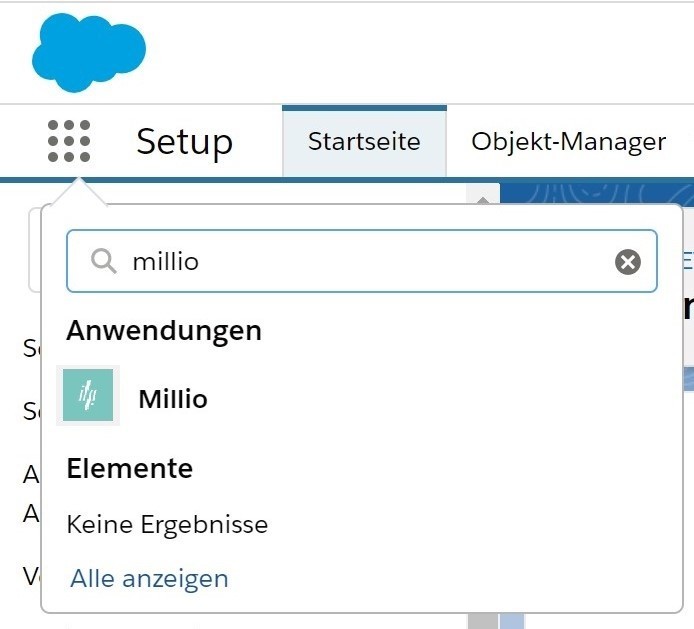Follow the Alle anzeigen link

click(x=149, y=578)
